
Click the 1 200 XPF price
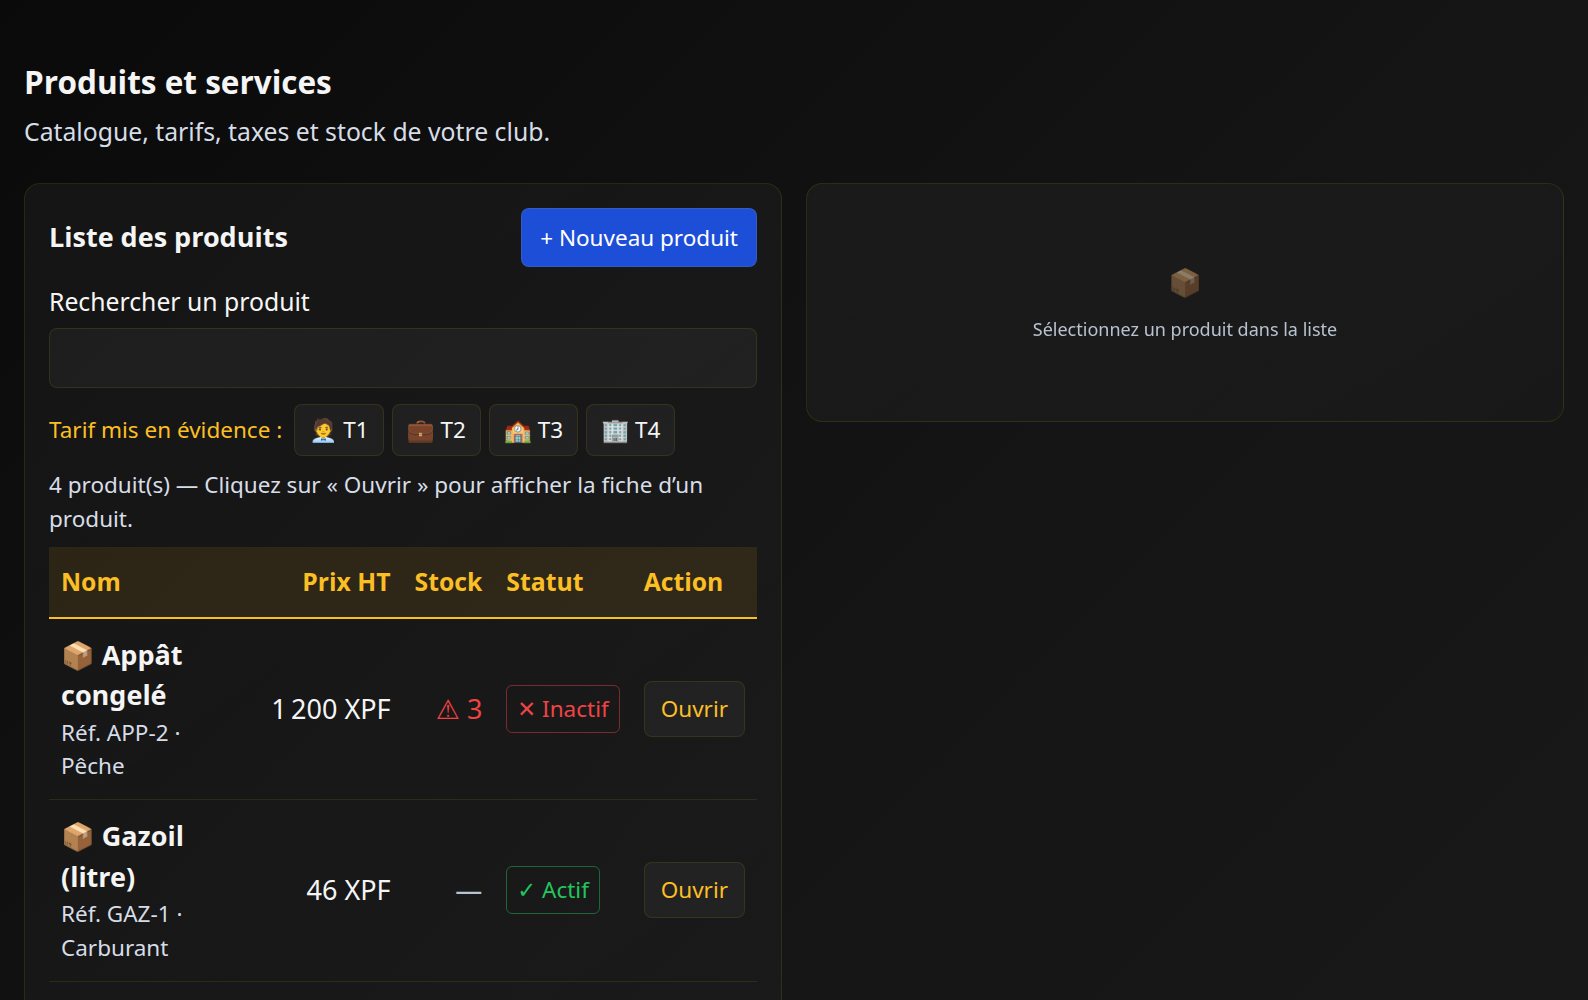click(331, 709)
